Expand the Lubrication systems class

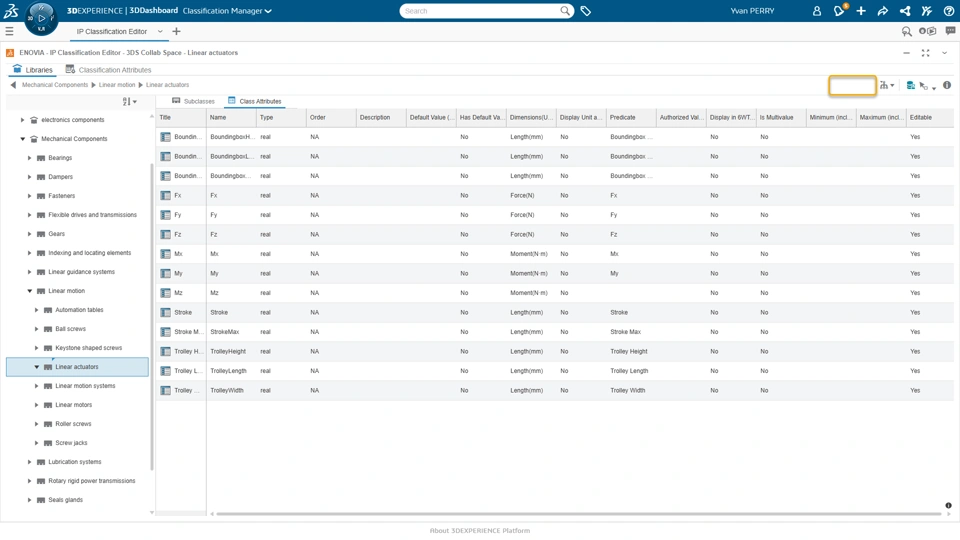pyautogui.click(x=29, y=462)
